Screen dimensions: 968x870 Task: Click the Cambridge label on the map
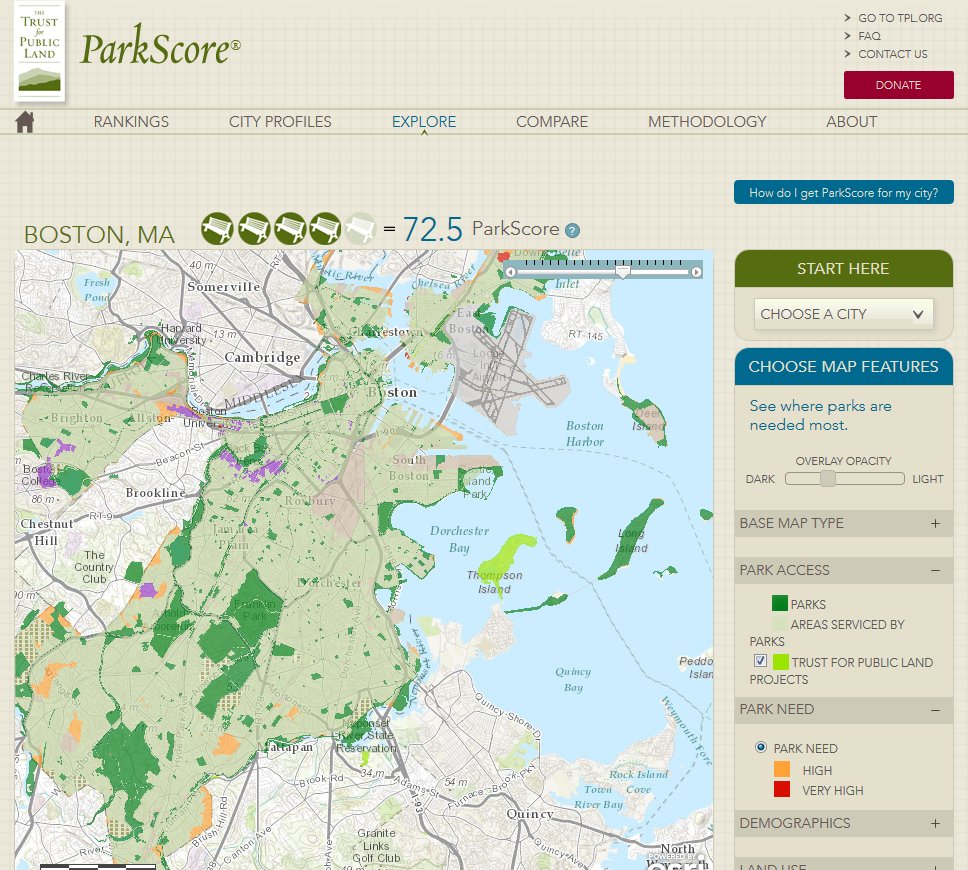(x=262, y=357)
